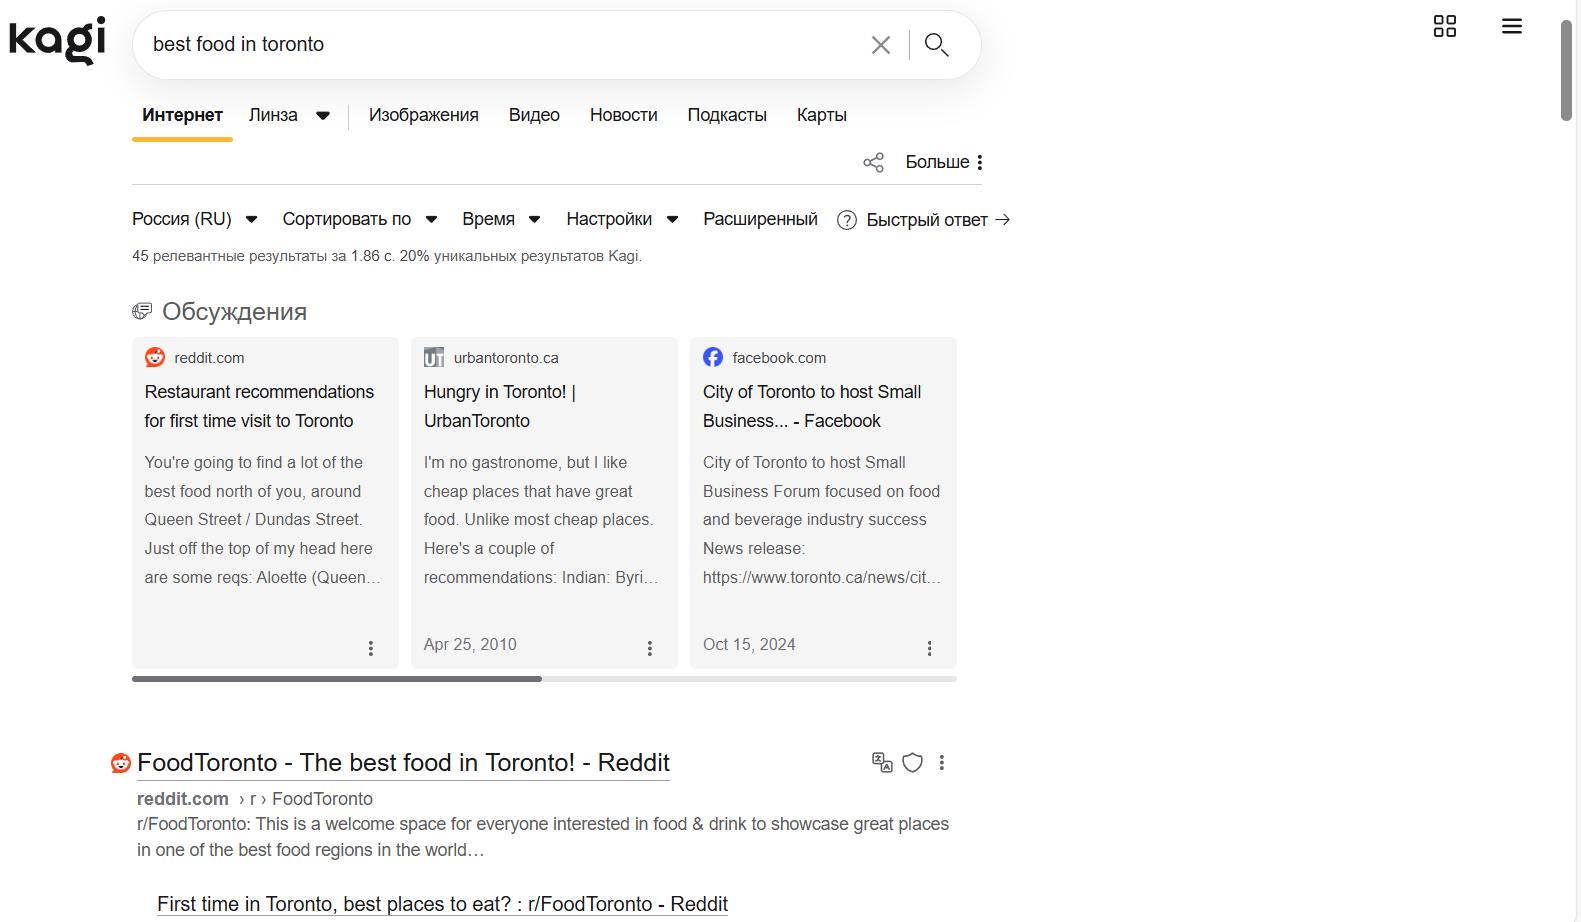Image resolution: width=1581 pixels, height=922 pixels.
Task: Open the Сортировать по dropdown
Action: 360,219
